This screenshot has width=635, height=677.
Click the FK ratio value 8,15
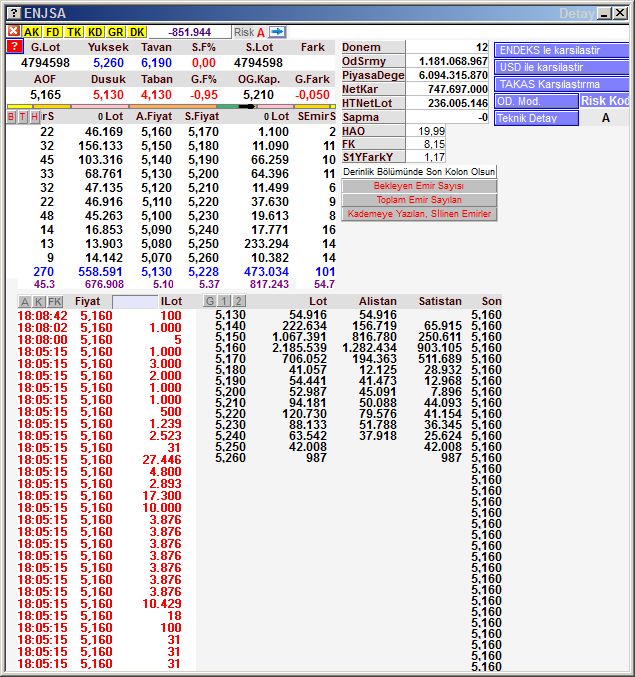click(434, 144)
